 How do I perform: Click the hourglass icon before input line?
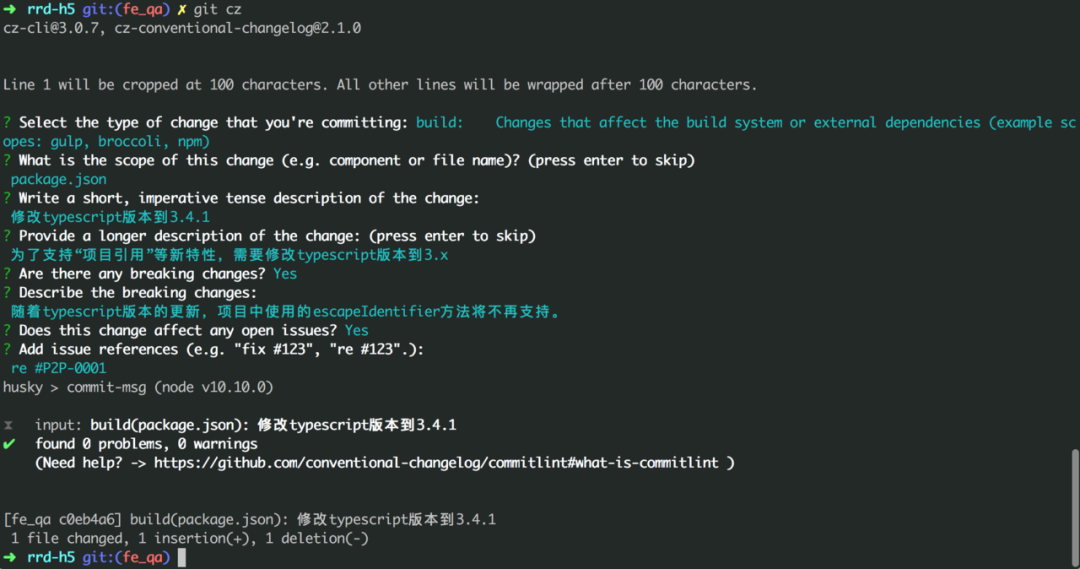[8, 426]
